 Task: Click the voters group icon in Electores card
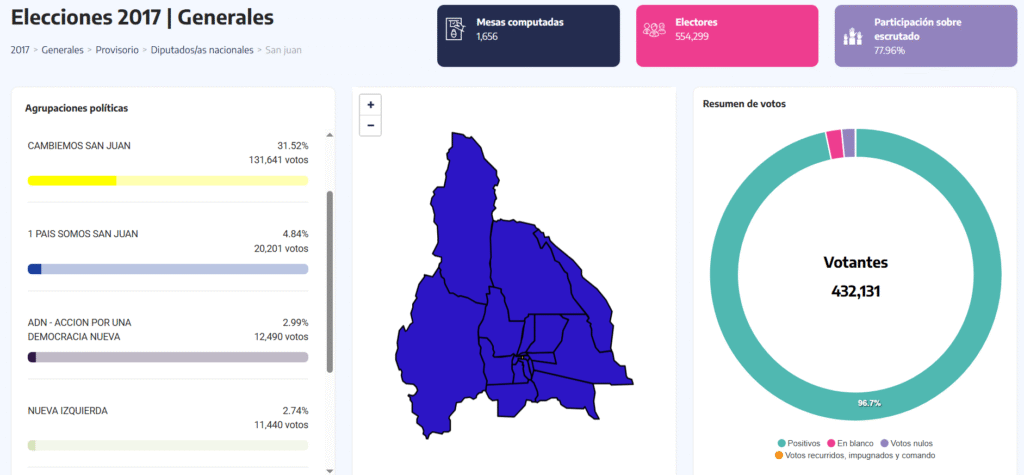pyautogui.click(x=654, y=29)
